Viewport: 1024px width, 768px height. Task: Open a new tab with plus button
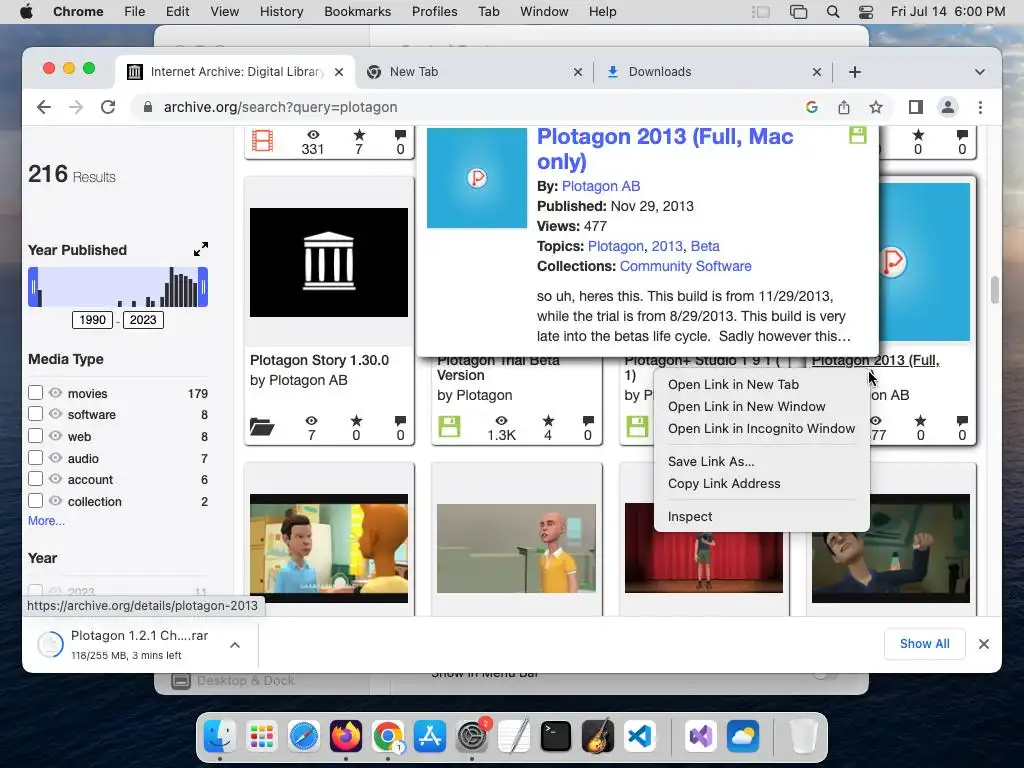click(x=855, y=72)
